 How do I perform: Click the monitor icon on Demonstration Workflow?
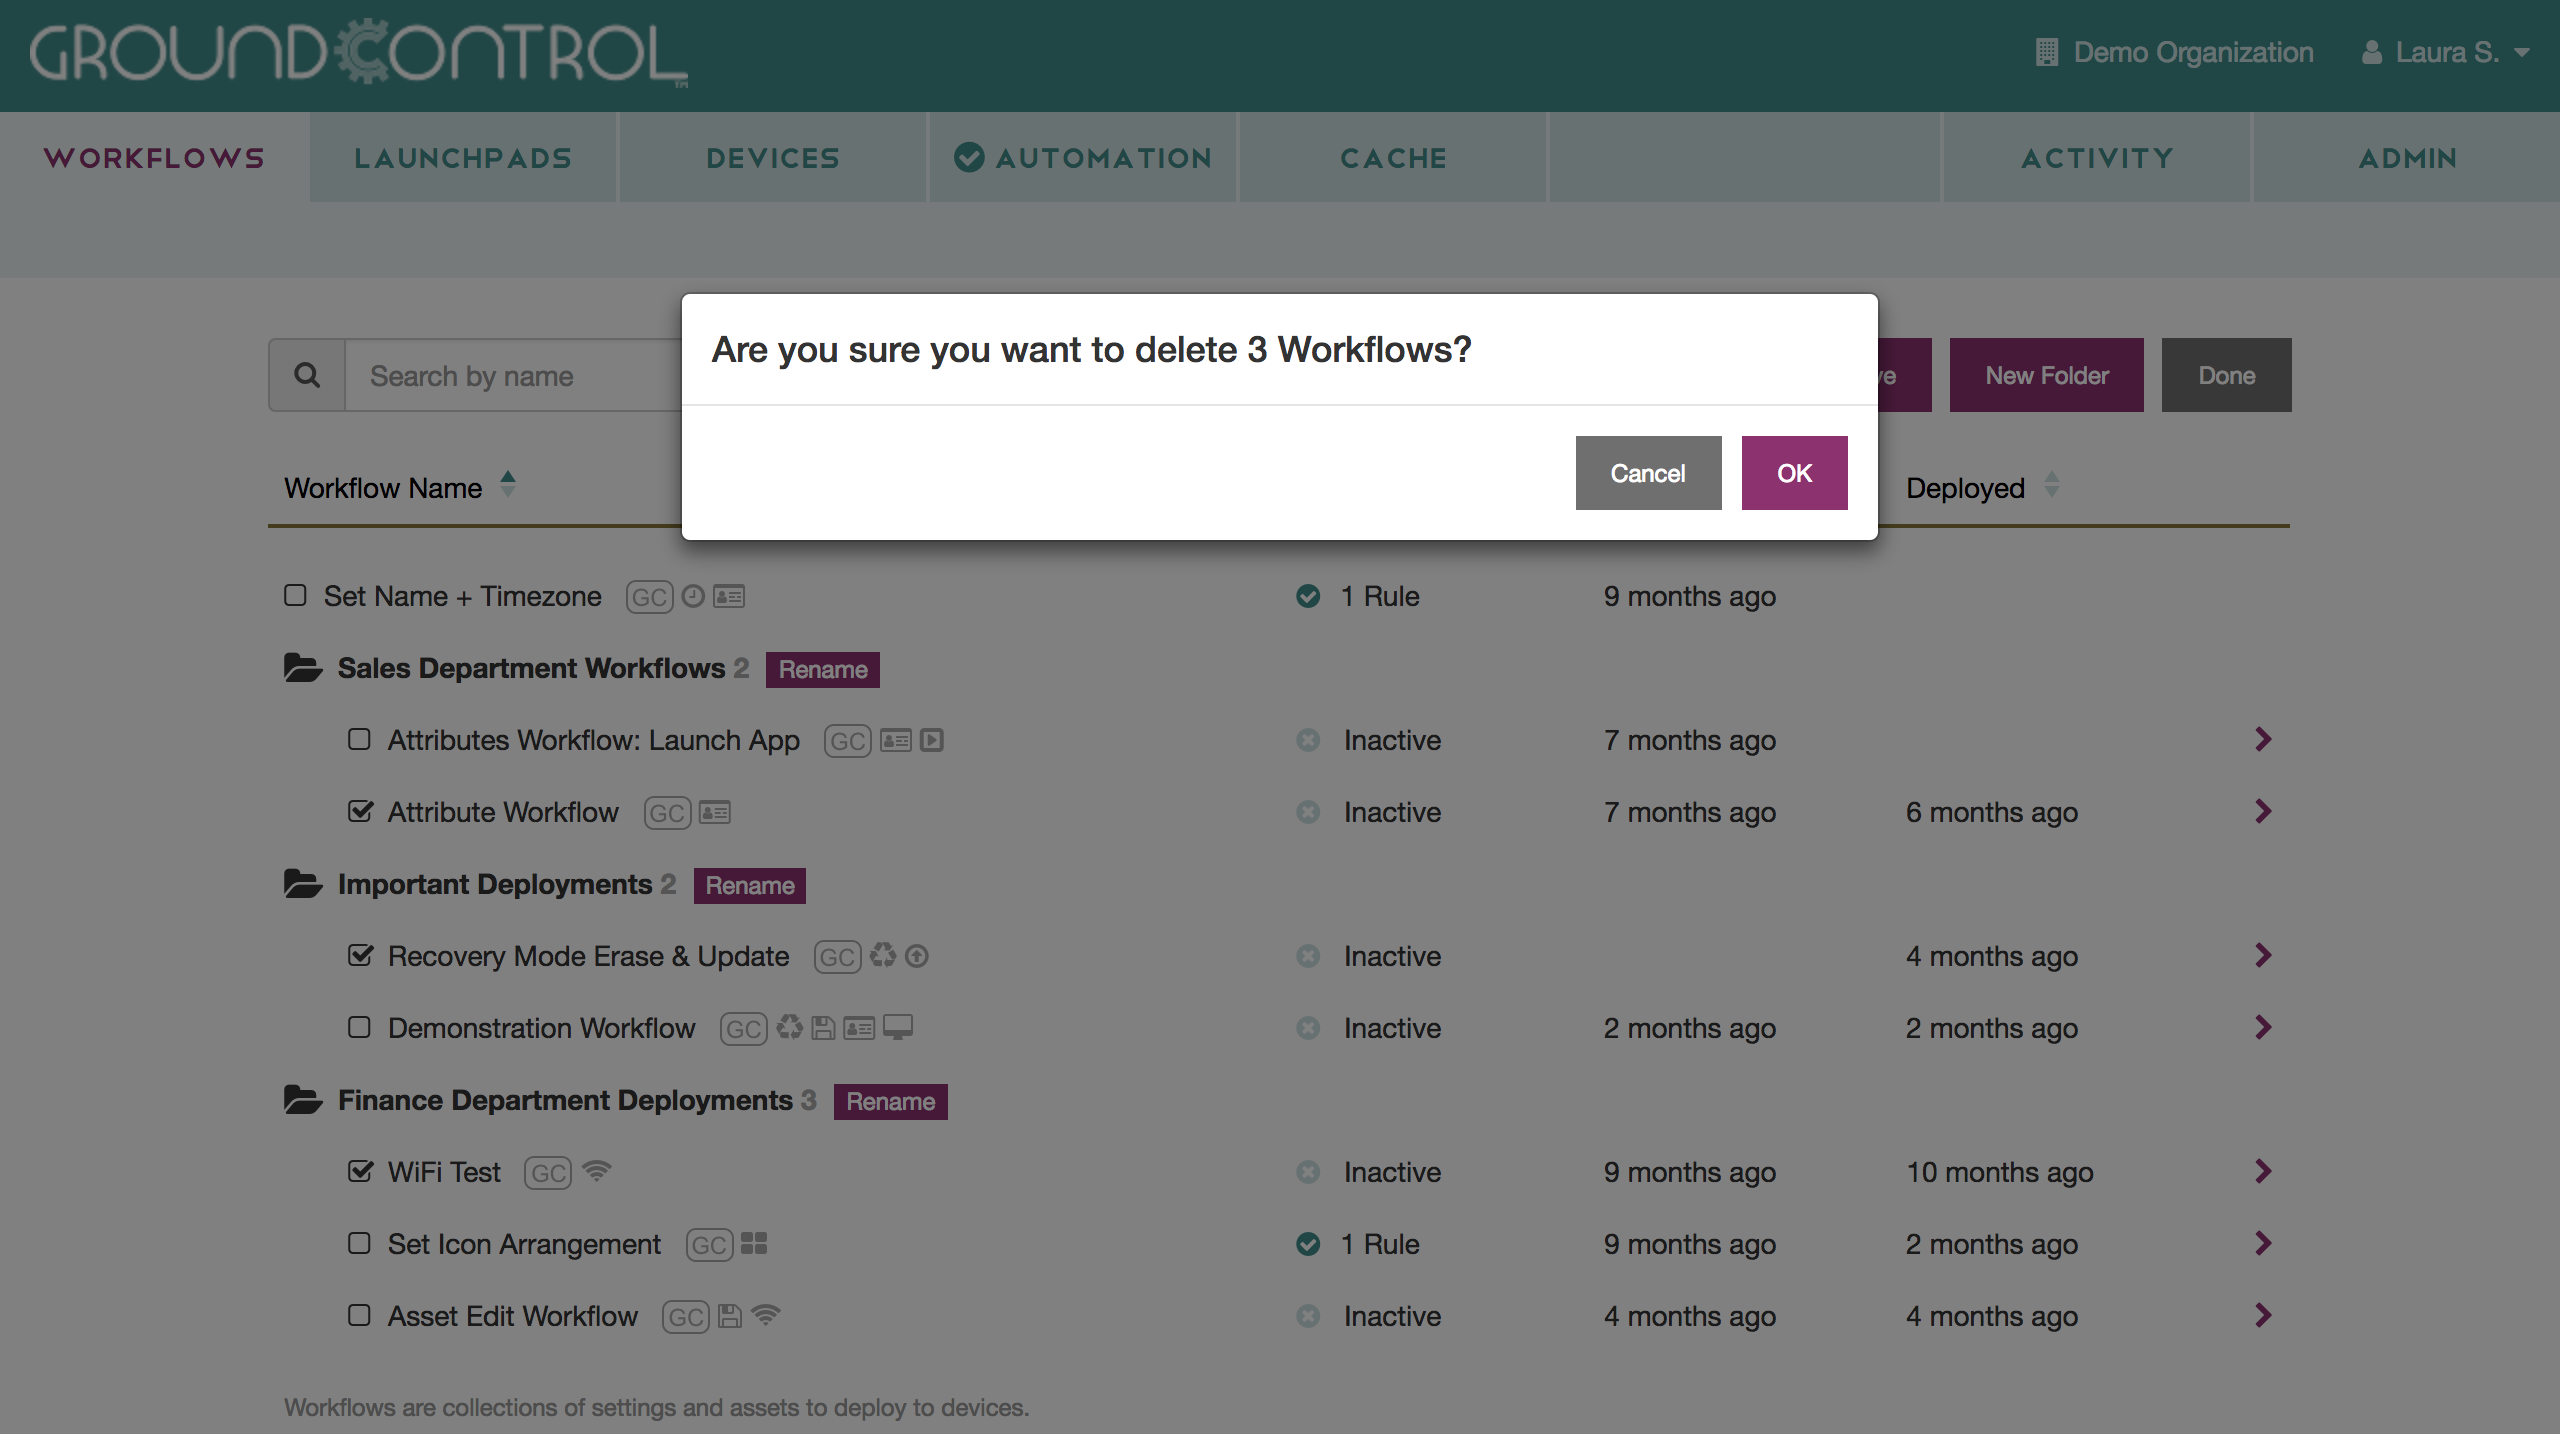898,1027
